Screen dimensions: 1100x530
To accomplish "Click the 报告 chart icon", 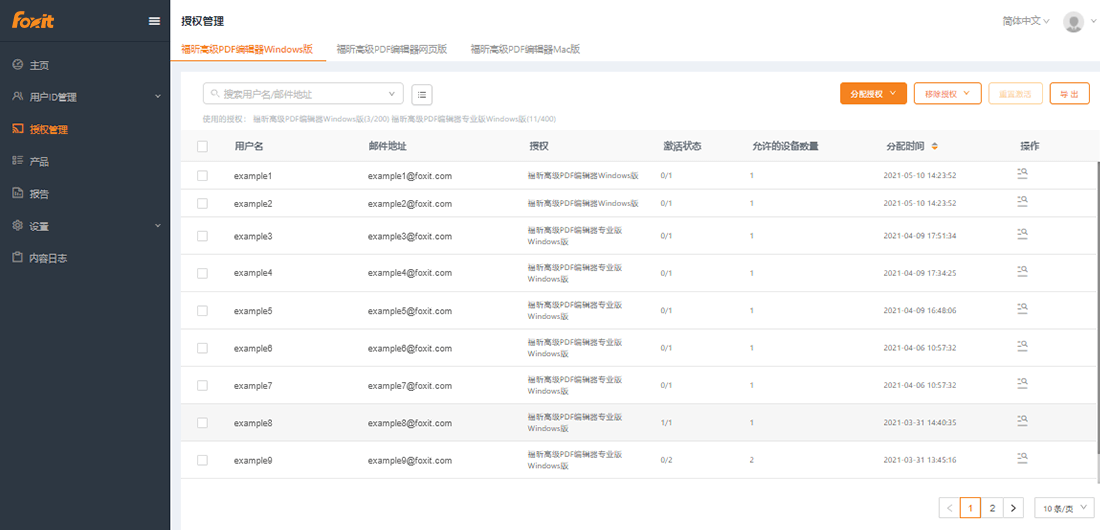I will tap(18, 193).
